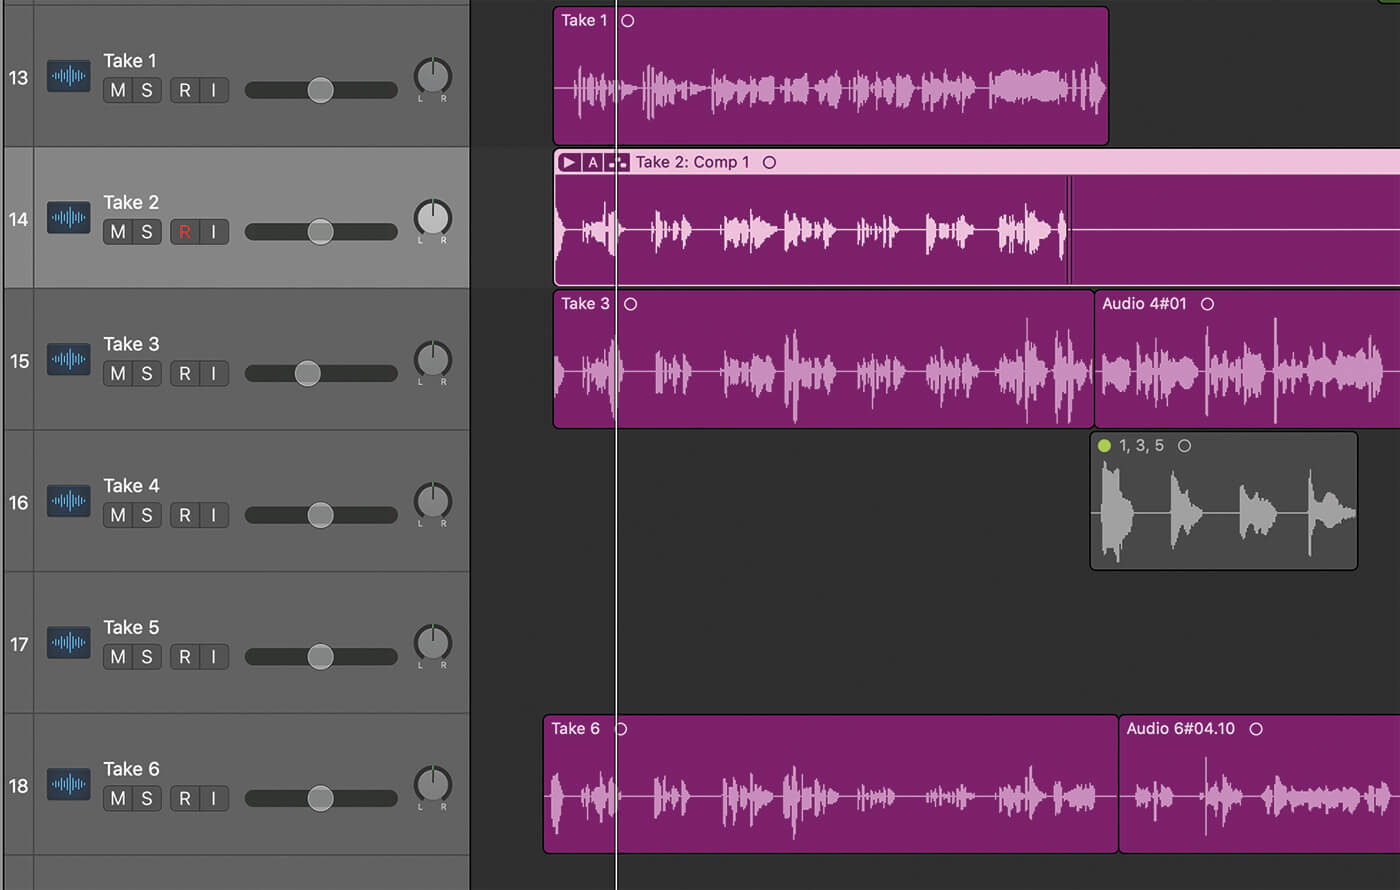Mute the Take 4 track
The image size is (1400, 890).
pos(118,515)
